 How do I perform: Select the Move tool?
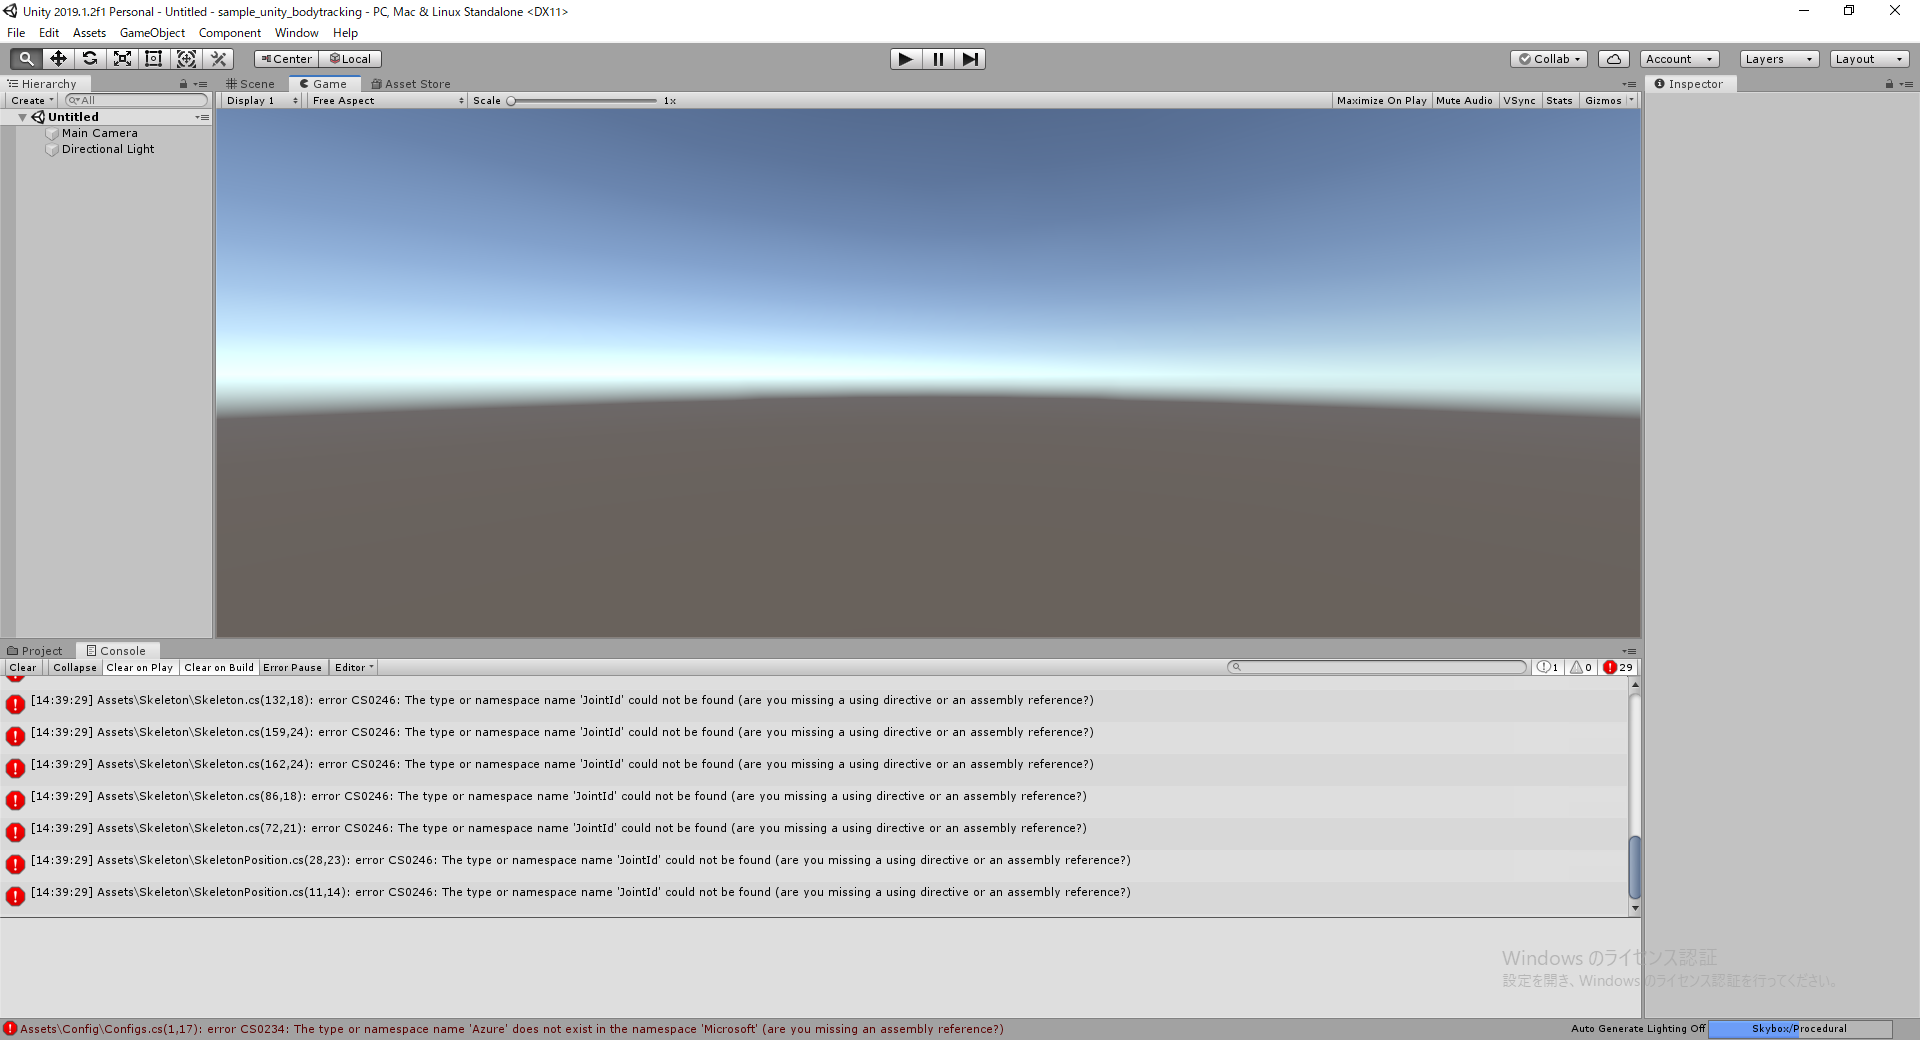[57, 58]
